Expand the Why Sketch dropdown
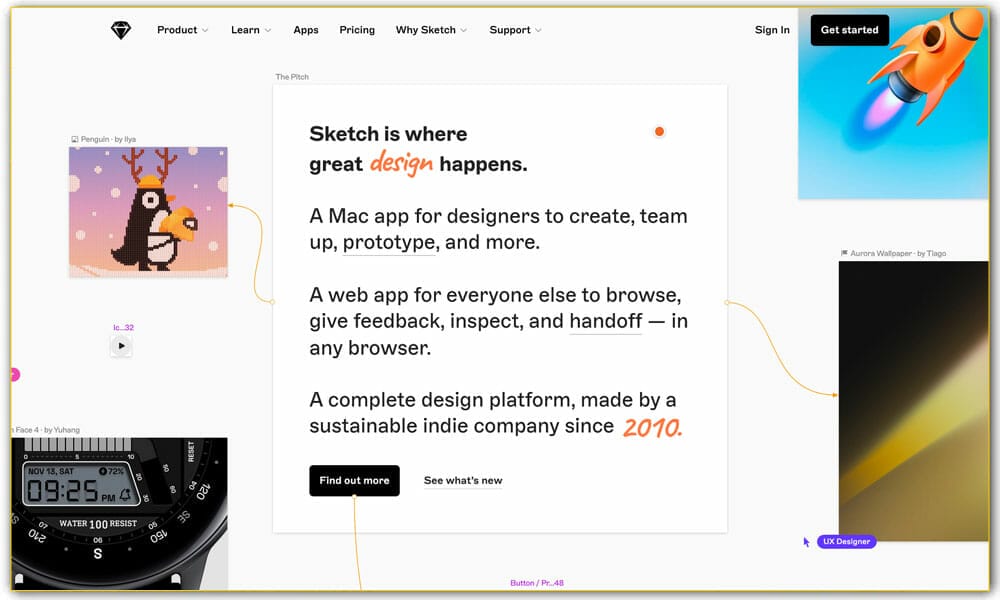This screenshot has width=1000, height=600. coord(431,30)
